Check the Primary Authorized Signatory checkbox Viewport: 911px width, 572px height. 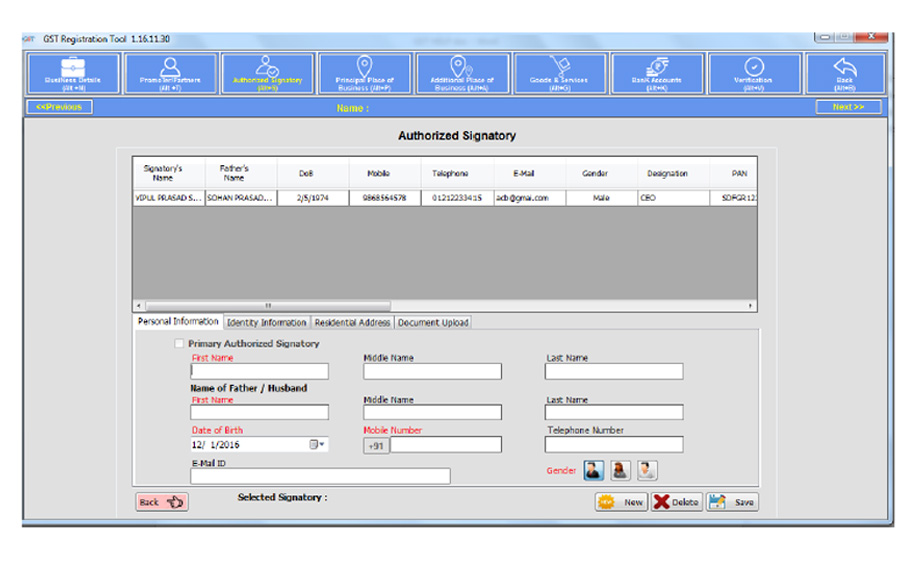coord(179,344)
